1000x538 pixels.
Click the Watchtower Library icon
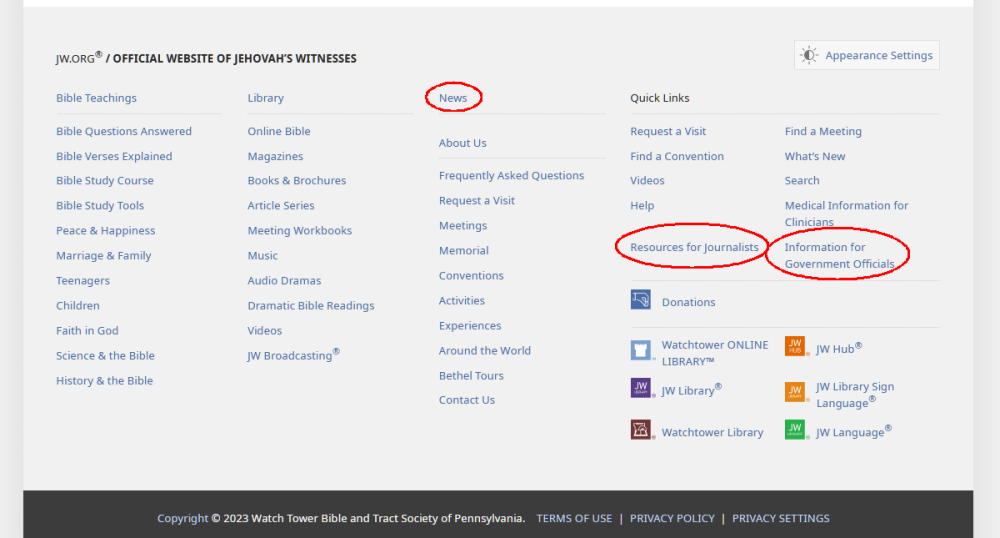click(641, 430)
